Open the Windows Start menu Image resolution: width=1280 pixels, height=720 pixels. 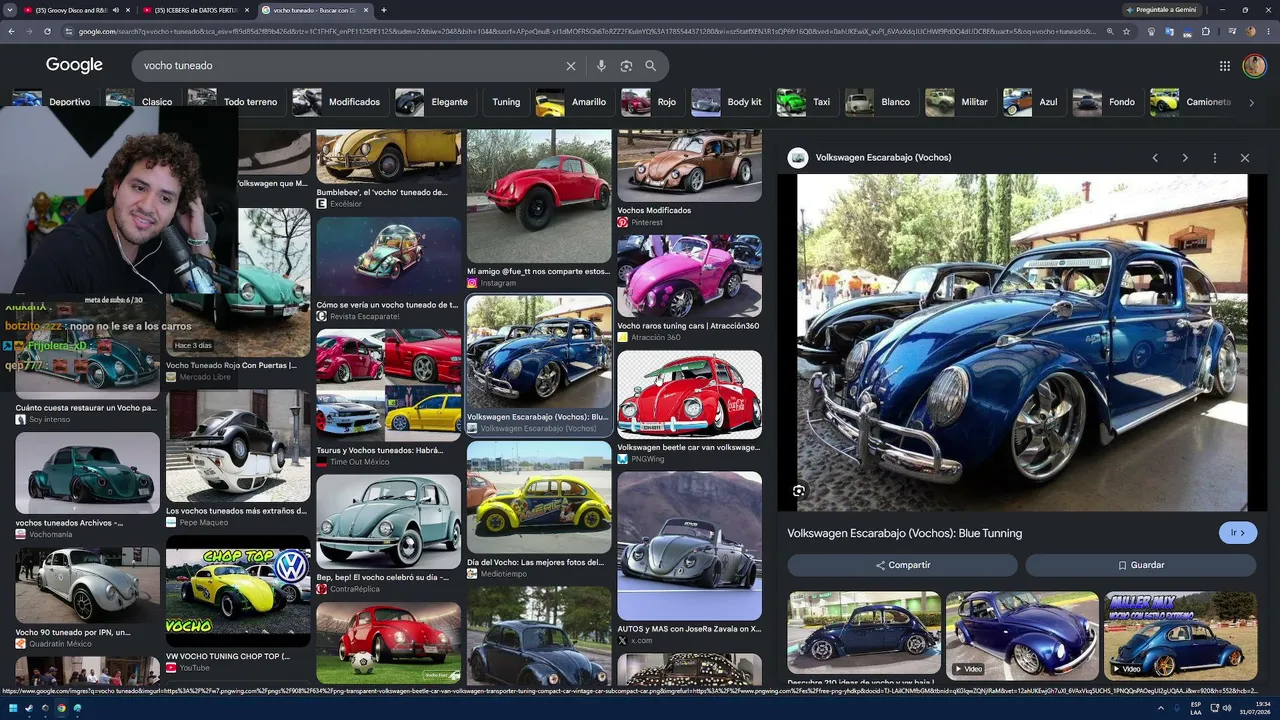(x=11, y=708)
